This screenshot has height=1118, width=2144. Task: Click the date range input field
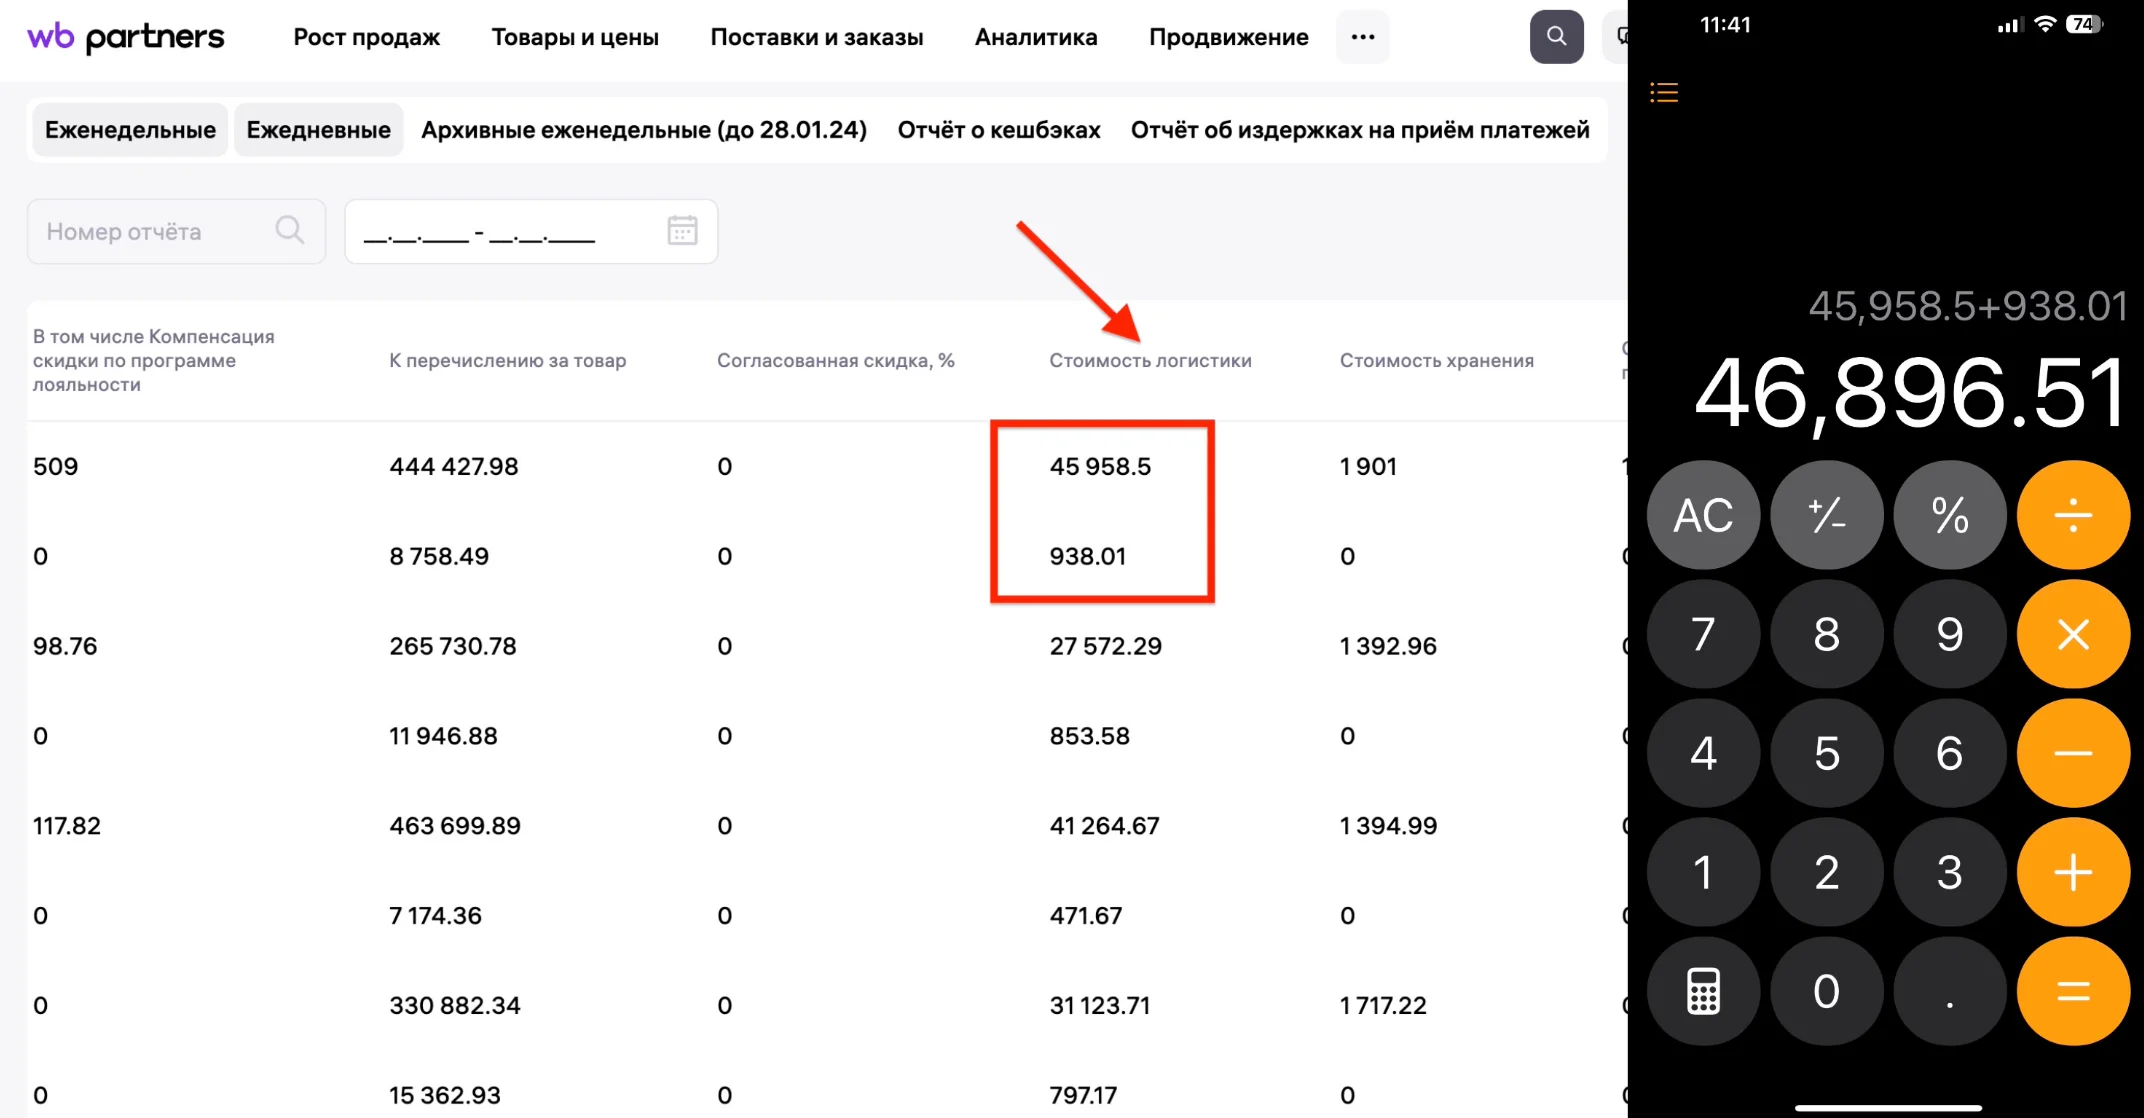point(531,231)
